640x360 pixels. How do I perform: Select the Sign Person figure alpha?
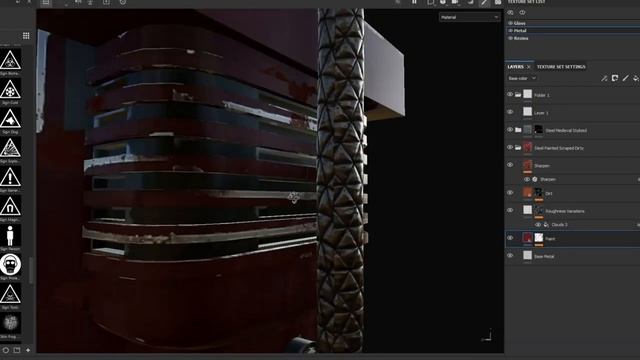[10, 236]
